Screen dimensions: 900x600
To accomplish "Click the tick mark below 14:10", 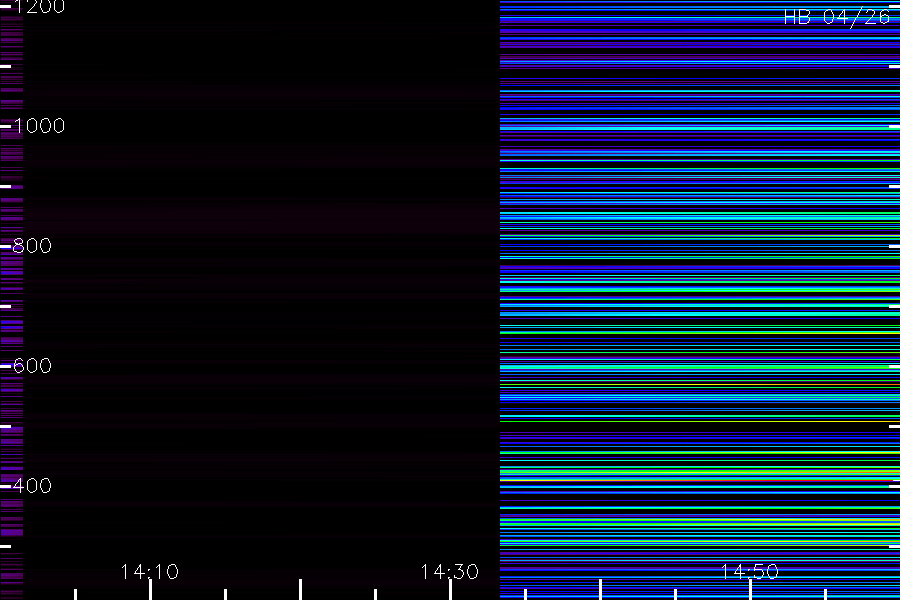I will [150, 590].
